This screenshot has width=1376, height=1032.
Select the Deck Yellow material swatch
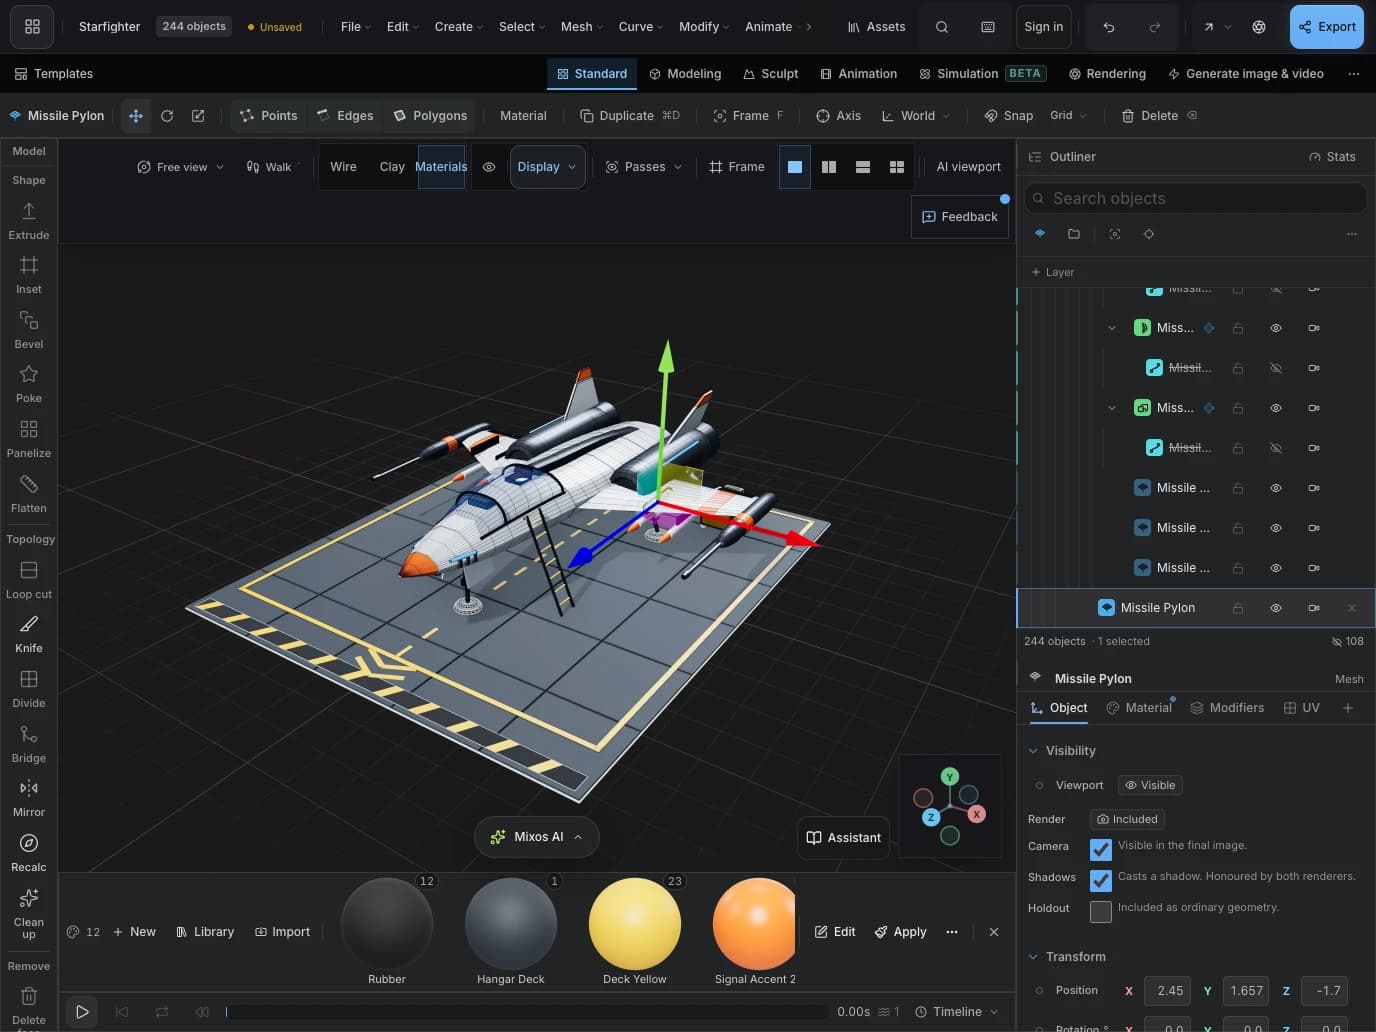pos(635,932)
